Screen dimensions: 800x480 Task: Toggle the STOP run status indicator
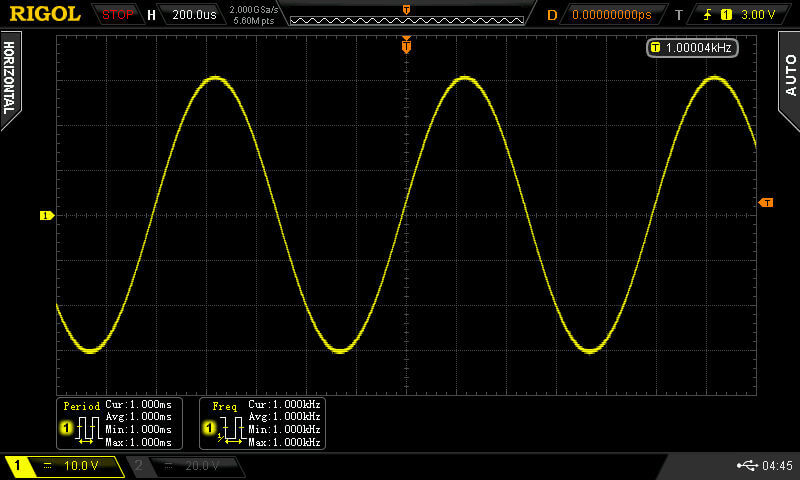pos(118,15)
